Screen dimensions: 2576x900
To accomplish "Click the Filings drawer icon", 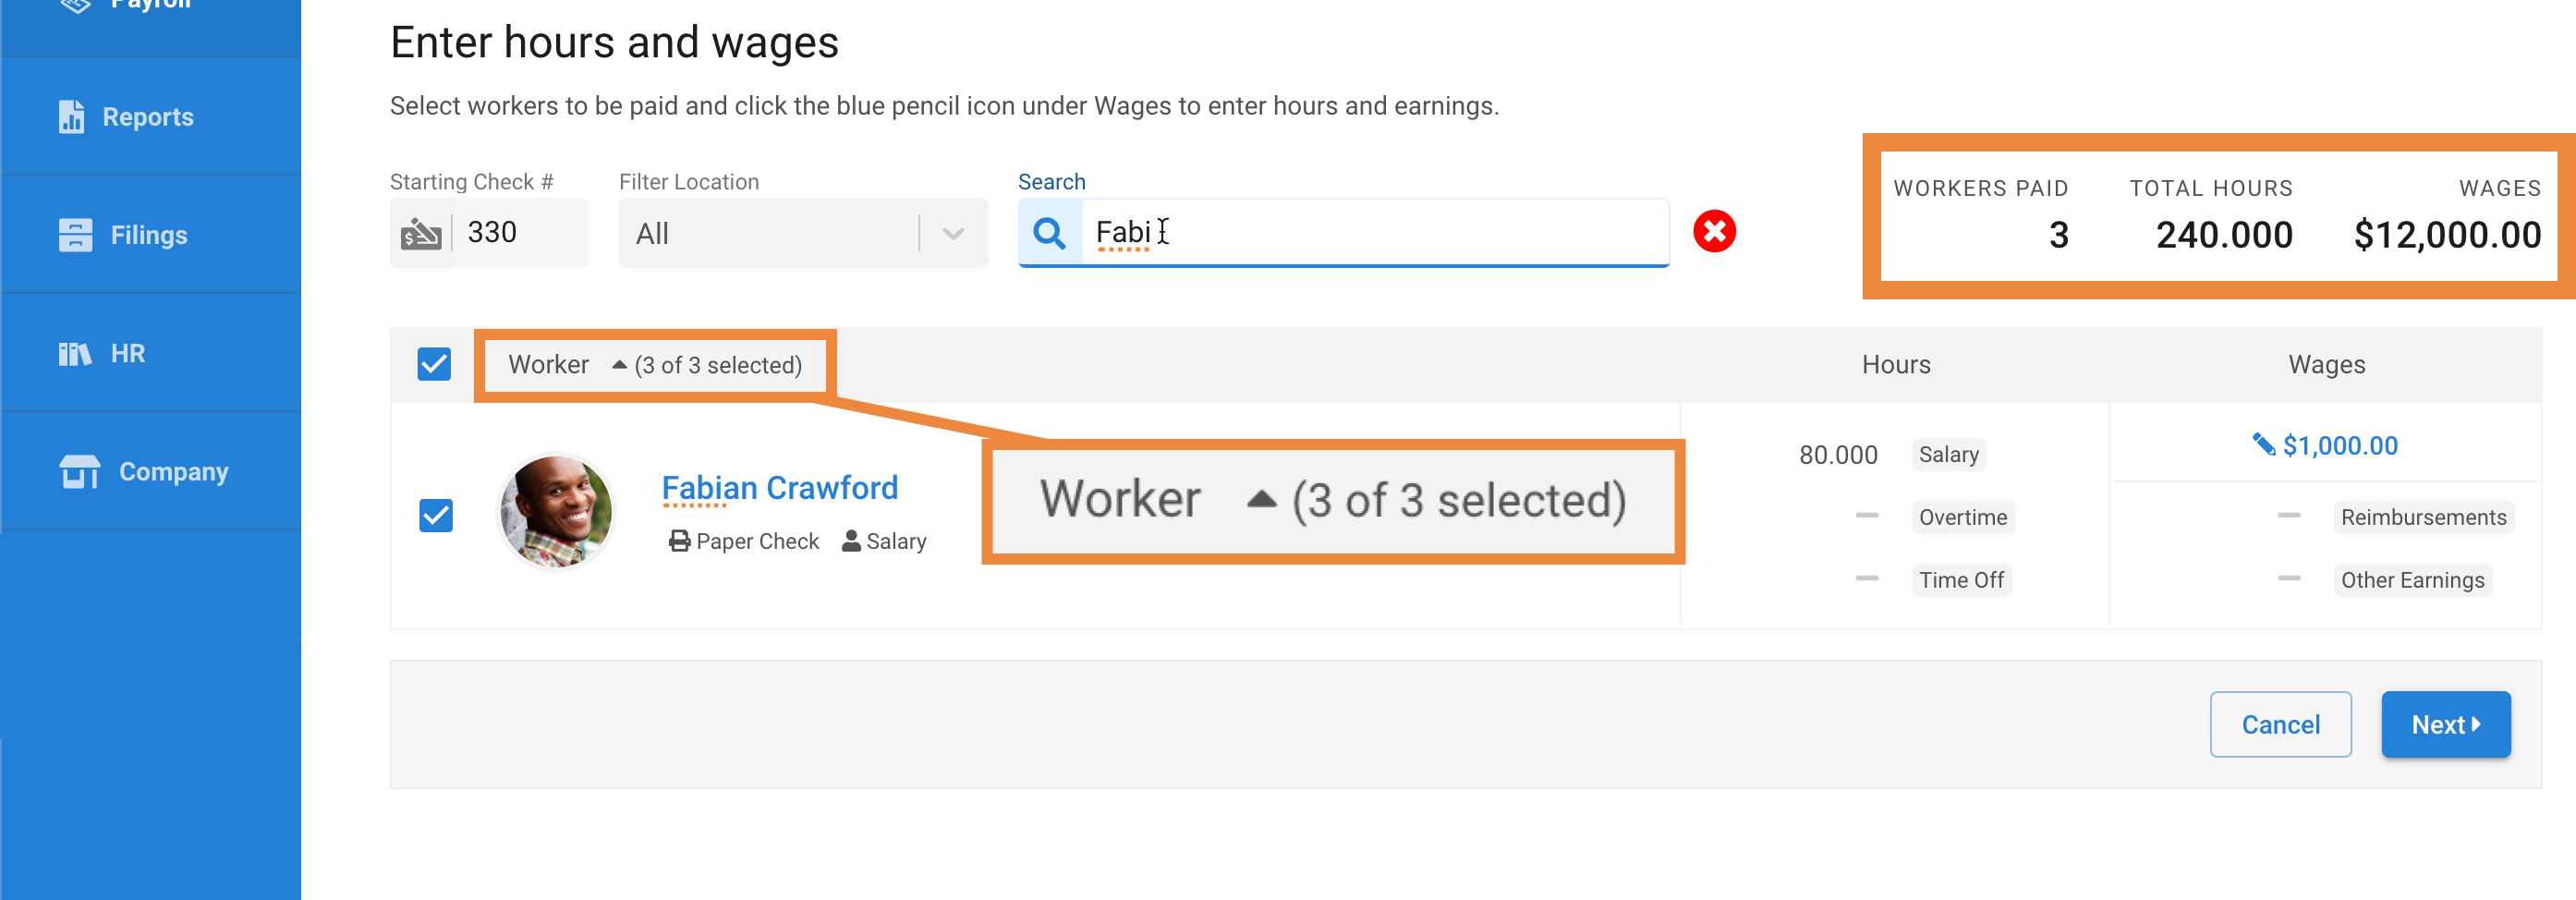I will pos(75,235).
